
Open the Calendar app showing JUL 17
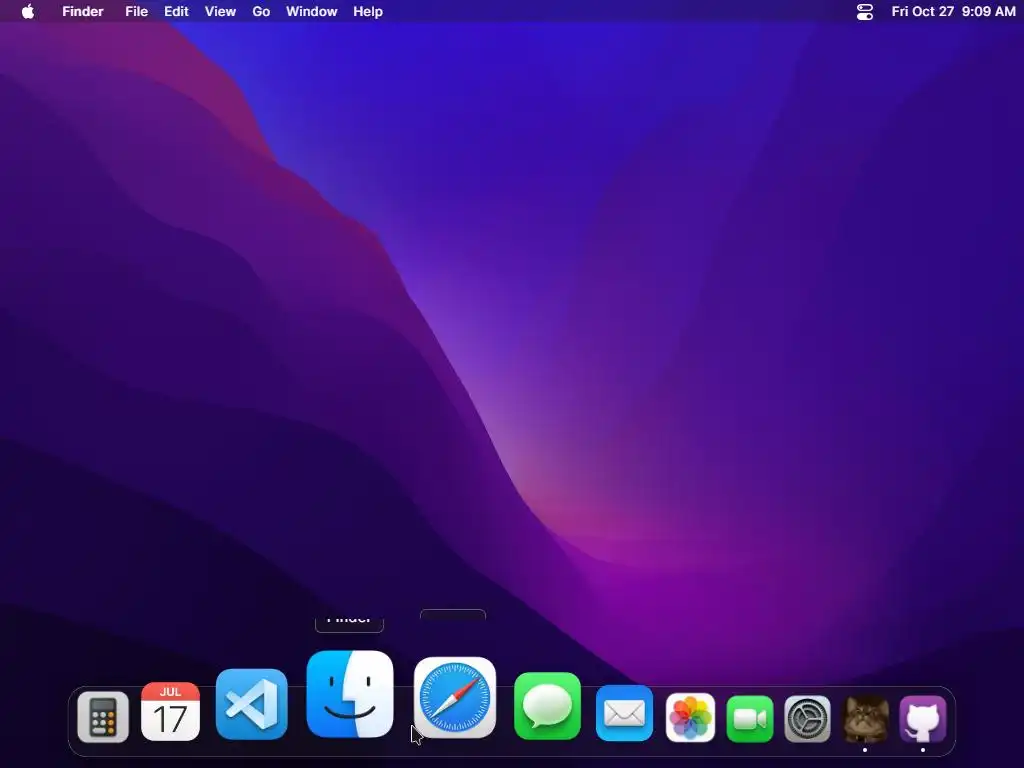(170, 712)
